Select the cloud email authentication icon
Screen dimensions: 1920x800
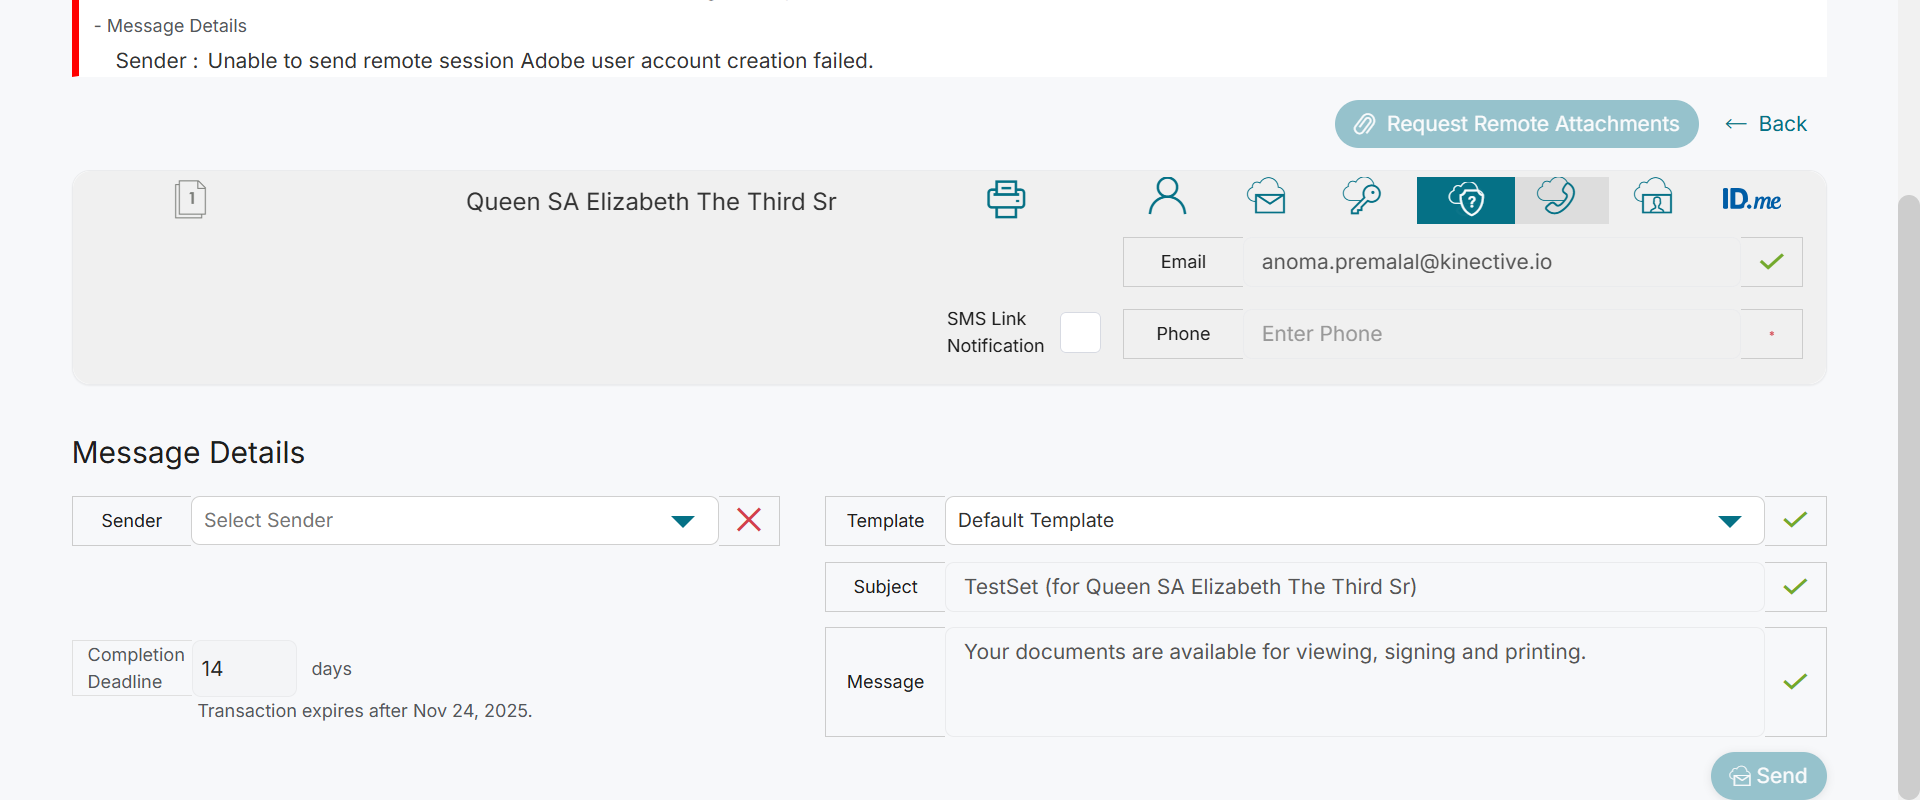click(x=1266, y=197)
